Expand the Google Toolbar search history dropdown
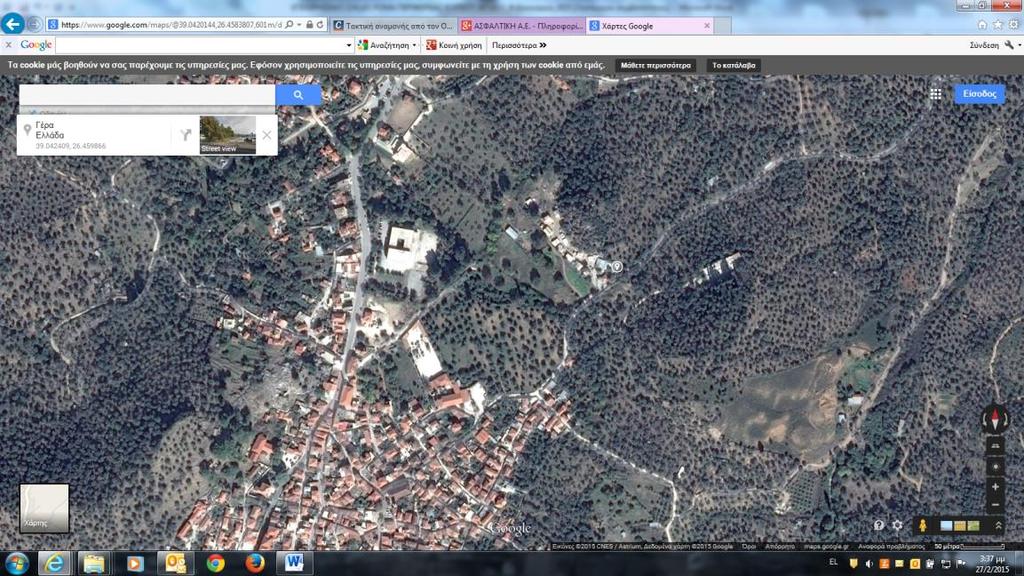 349,45
